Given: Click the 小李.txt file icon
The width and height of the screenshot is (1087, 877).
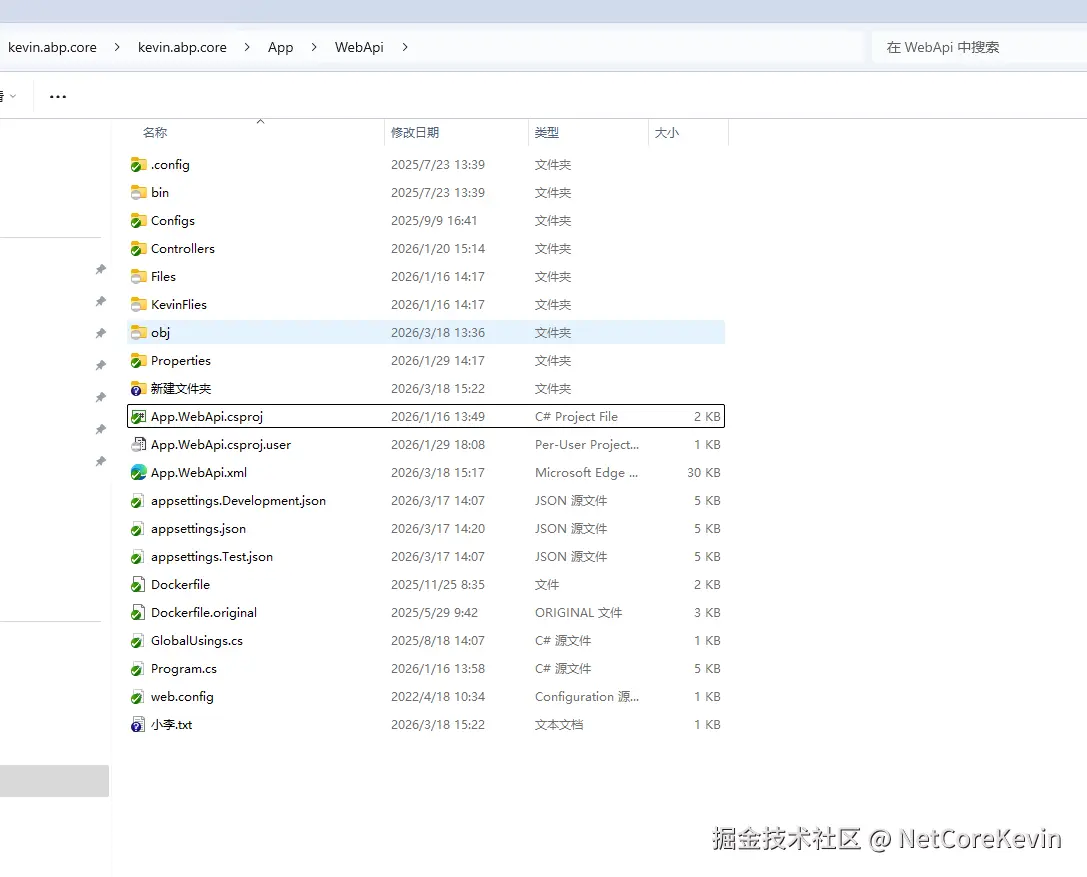Looking at the screenshot, I should 139,725.
